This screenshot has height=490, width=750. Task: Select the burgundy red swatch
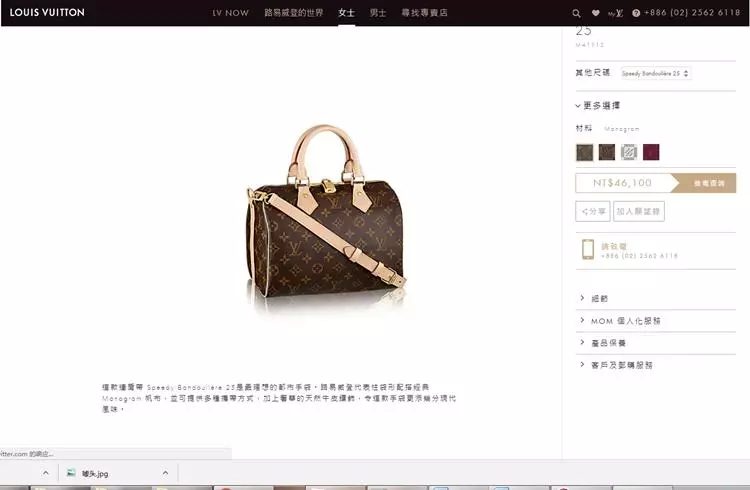(651, 152)
